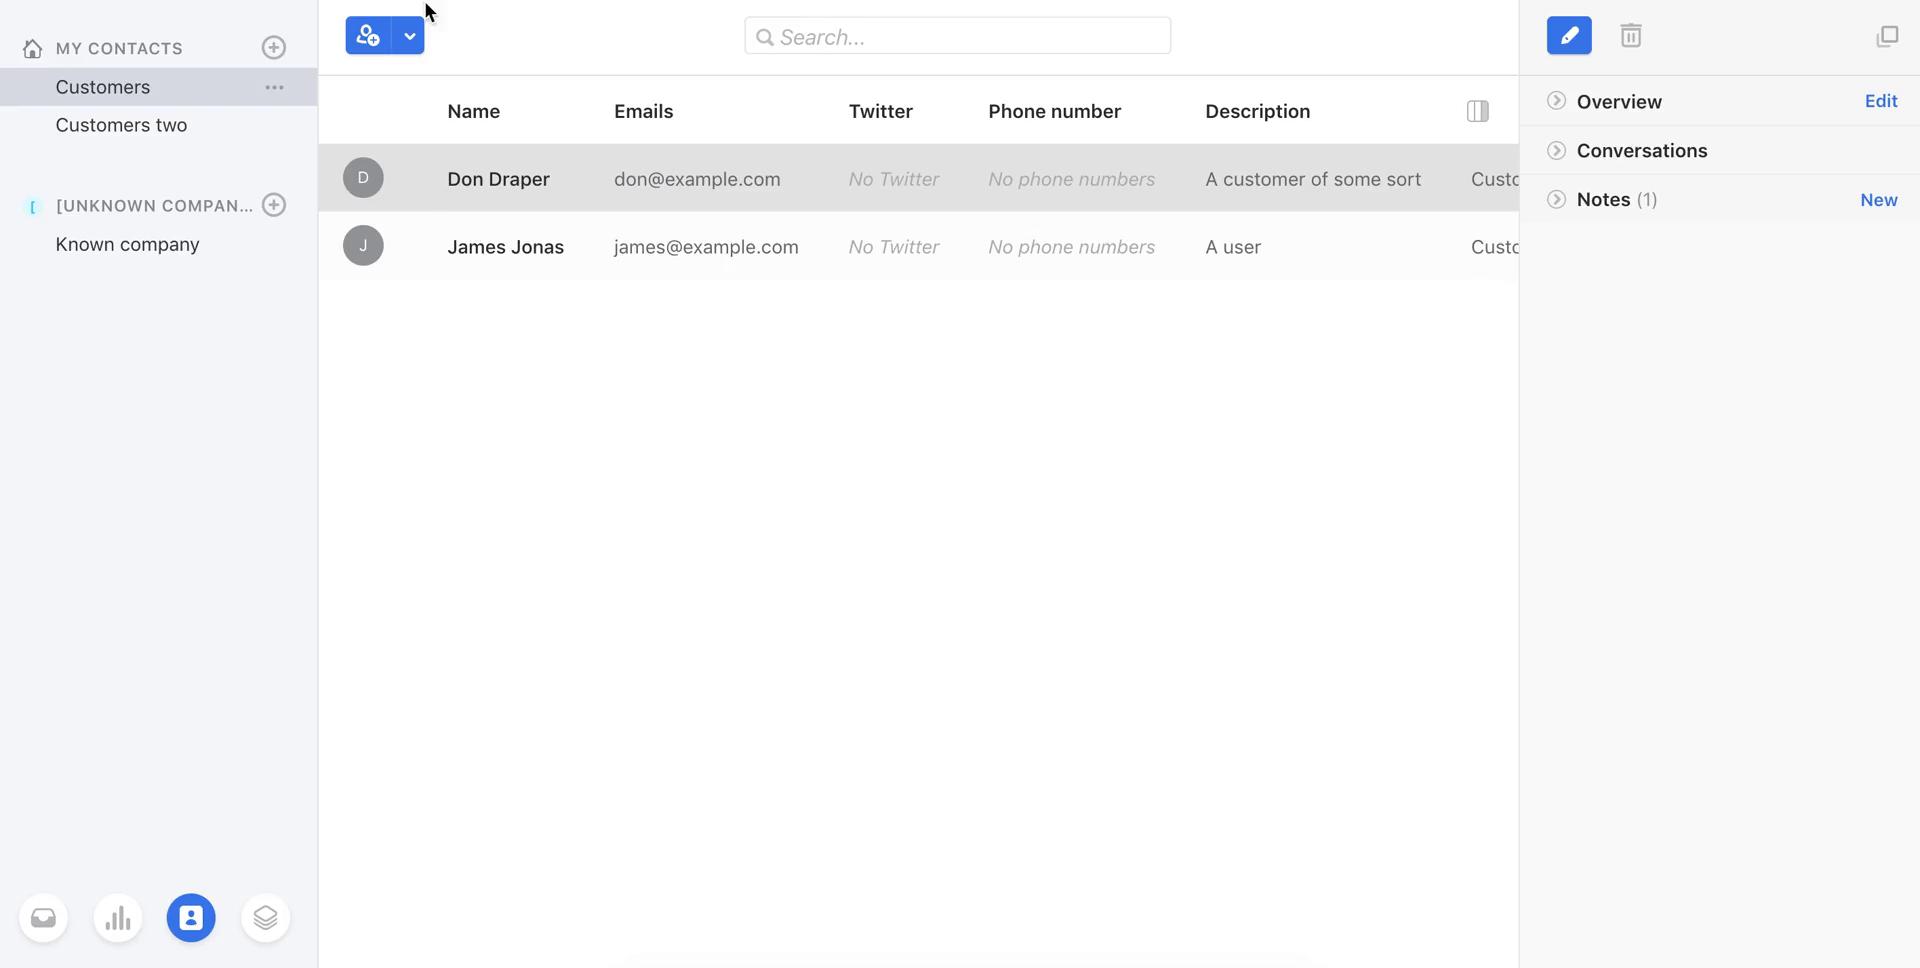Click the add contact button
Viewport: 1920px width, 968px height.
click(368, 36)
